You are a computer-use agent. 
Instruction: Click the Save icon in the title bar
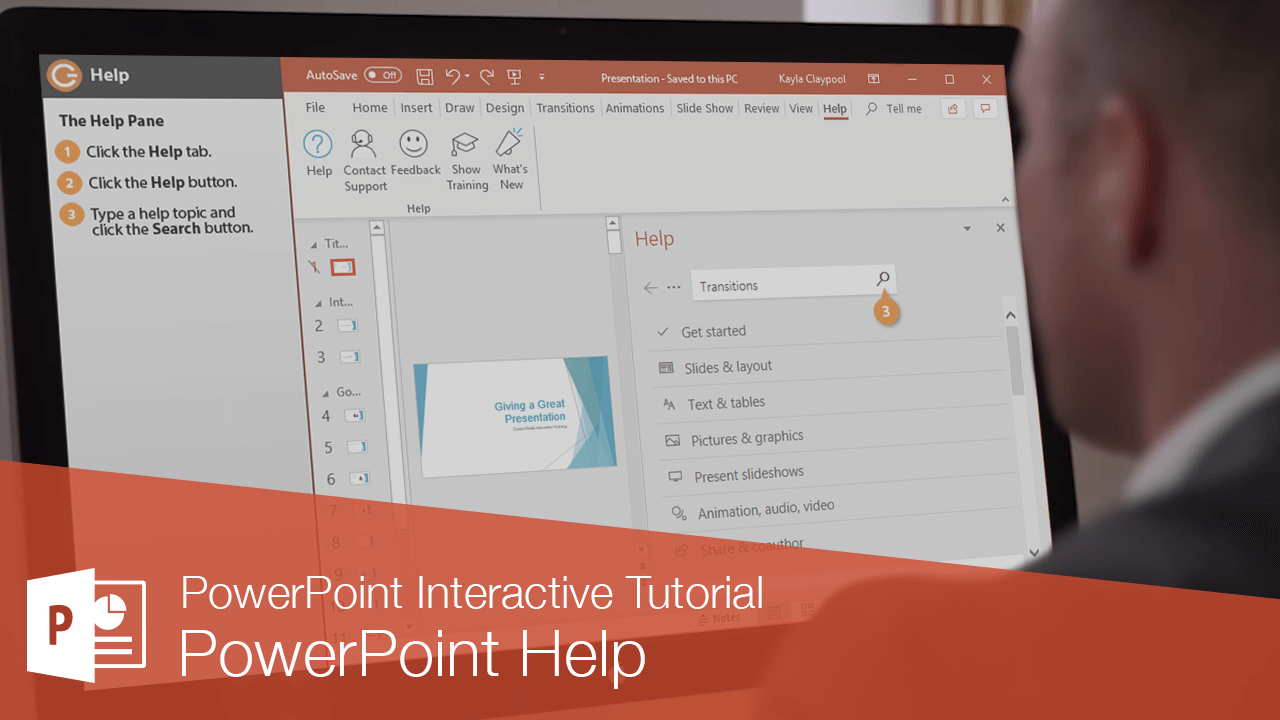[x=424, y=77]
